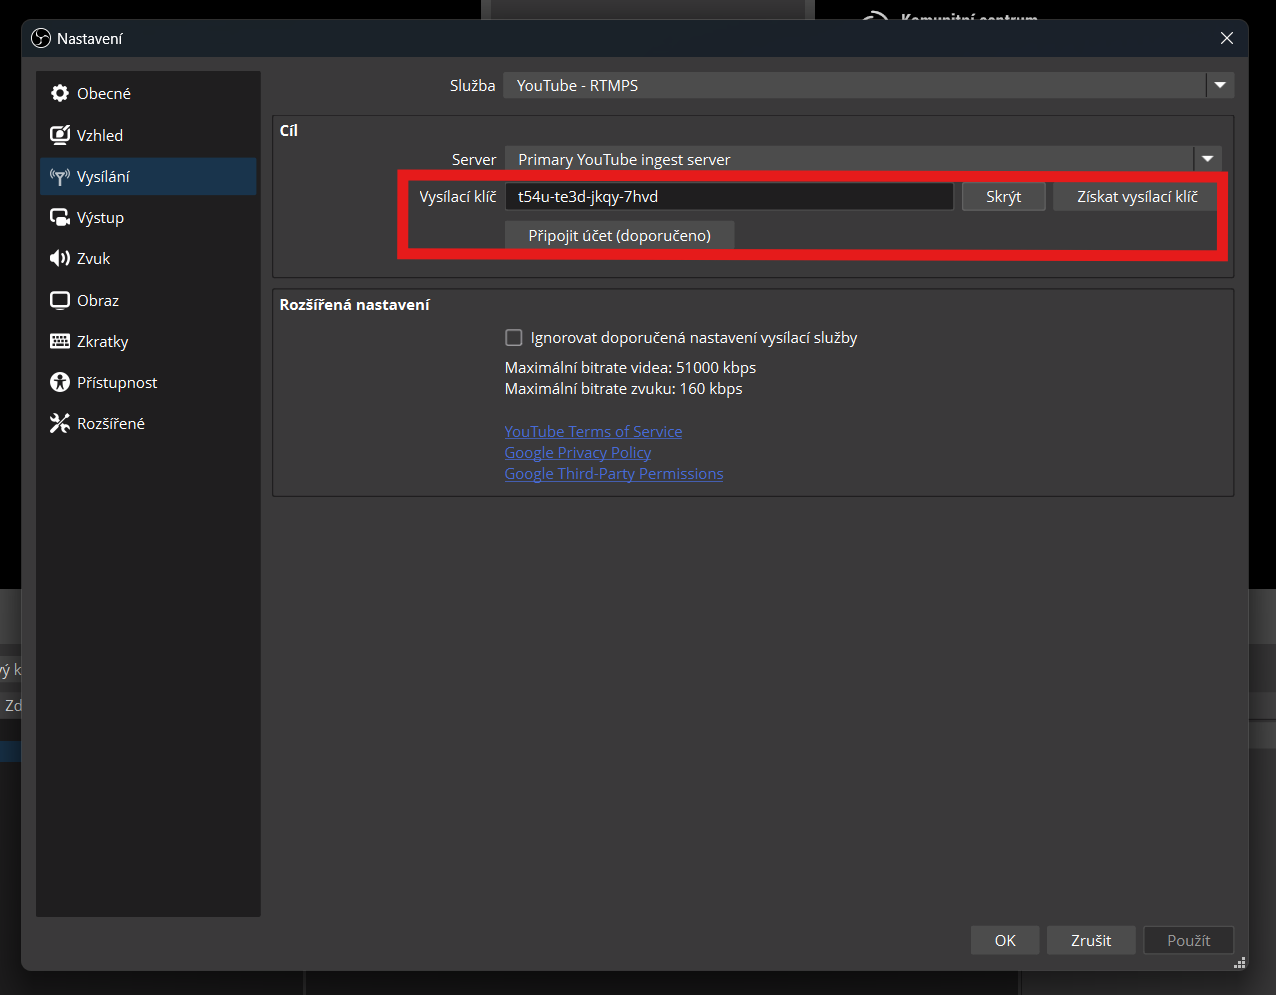The width and height of the screenshot is (1276, 995).
Task: Select the Vzhled appearance icon
Action: tap(60, 135)
